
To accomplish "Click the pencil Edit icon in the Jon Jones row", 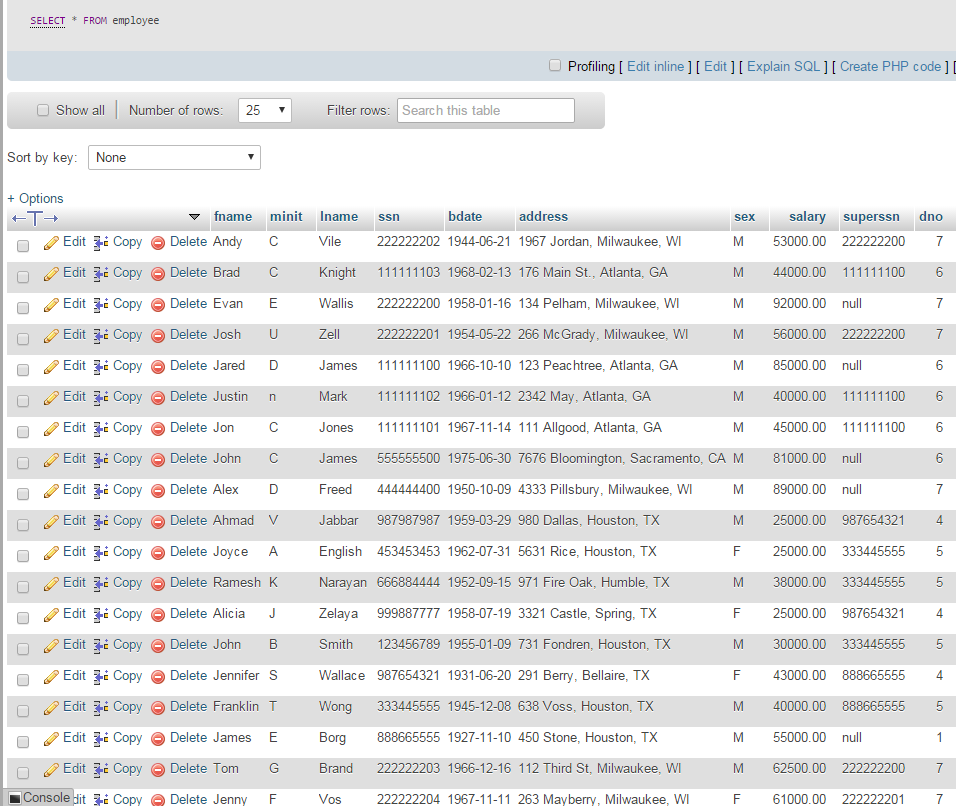I will click(51, 429).
